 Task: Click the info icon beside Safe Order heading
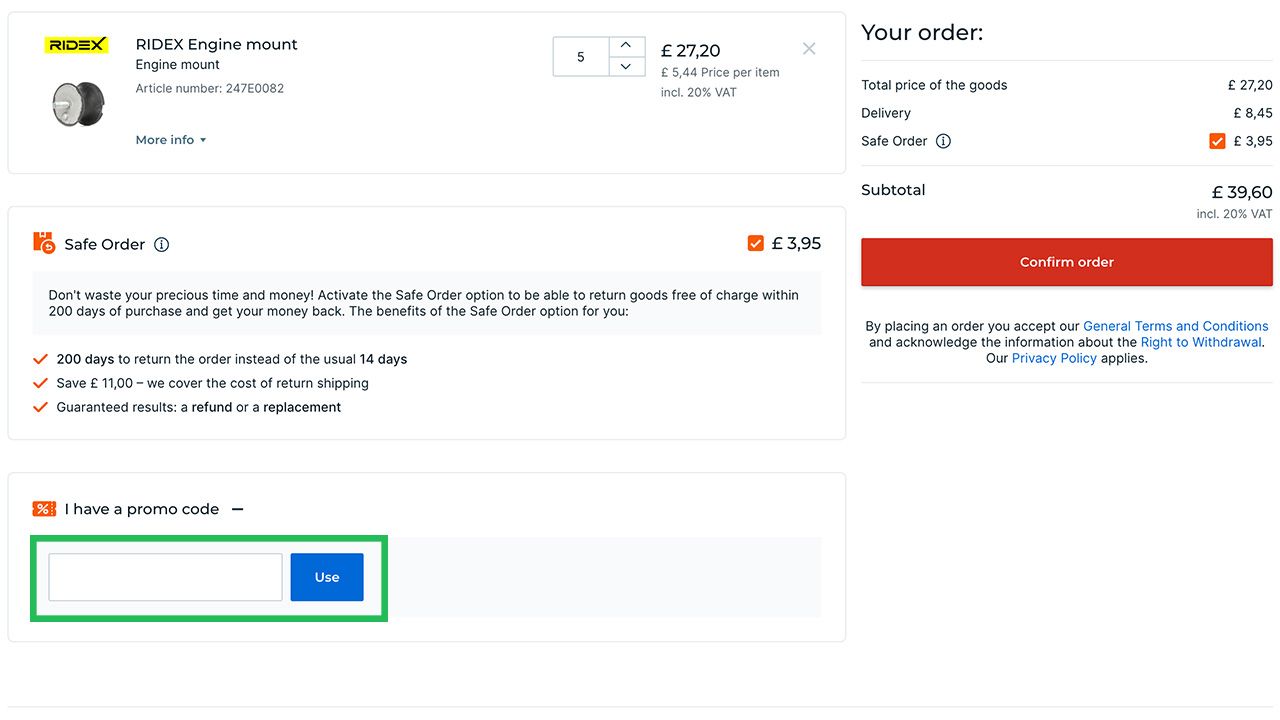[x=162, y=244]
